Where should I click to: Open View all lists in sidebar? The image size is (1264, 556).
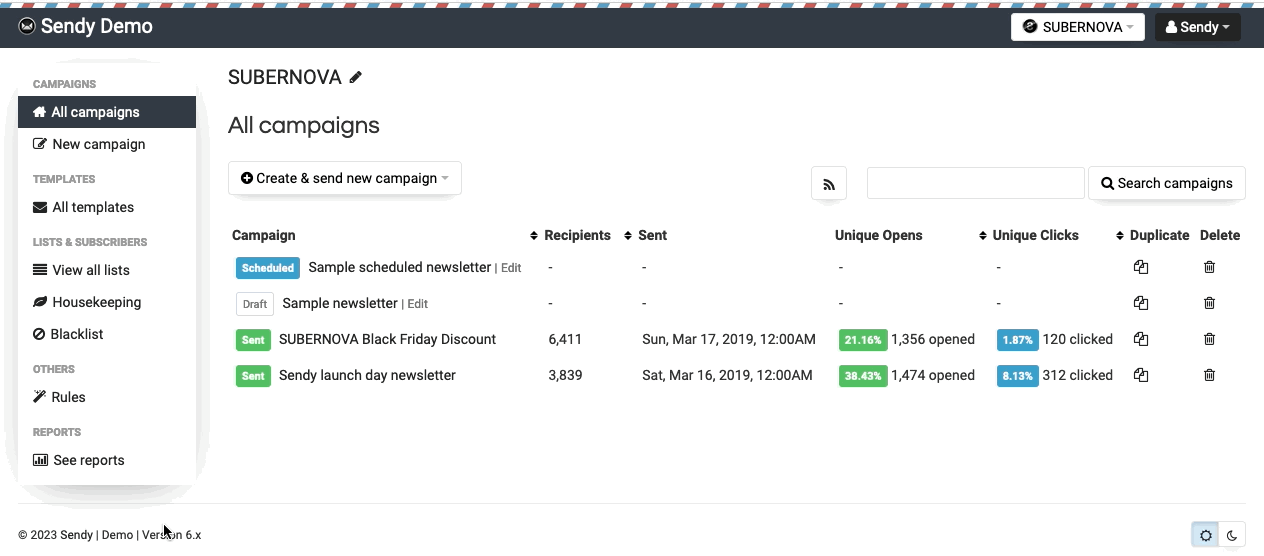pyautogui.click(x=107, y=270)
